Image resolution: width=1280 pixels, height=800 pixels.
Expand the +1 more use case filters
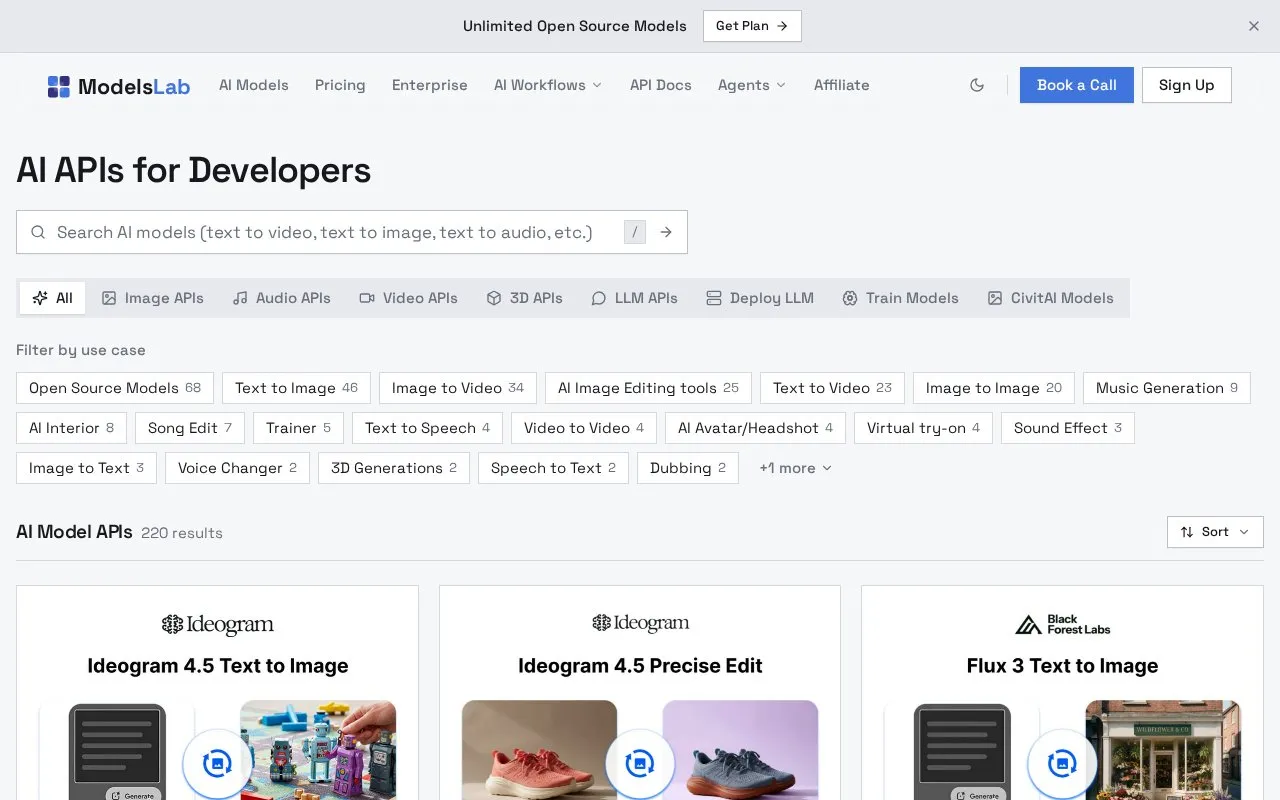pos(795,468)
